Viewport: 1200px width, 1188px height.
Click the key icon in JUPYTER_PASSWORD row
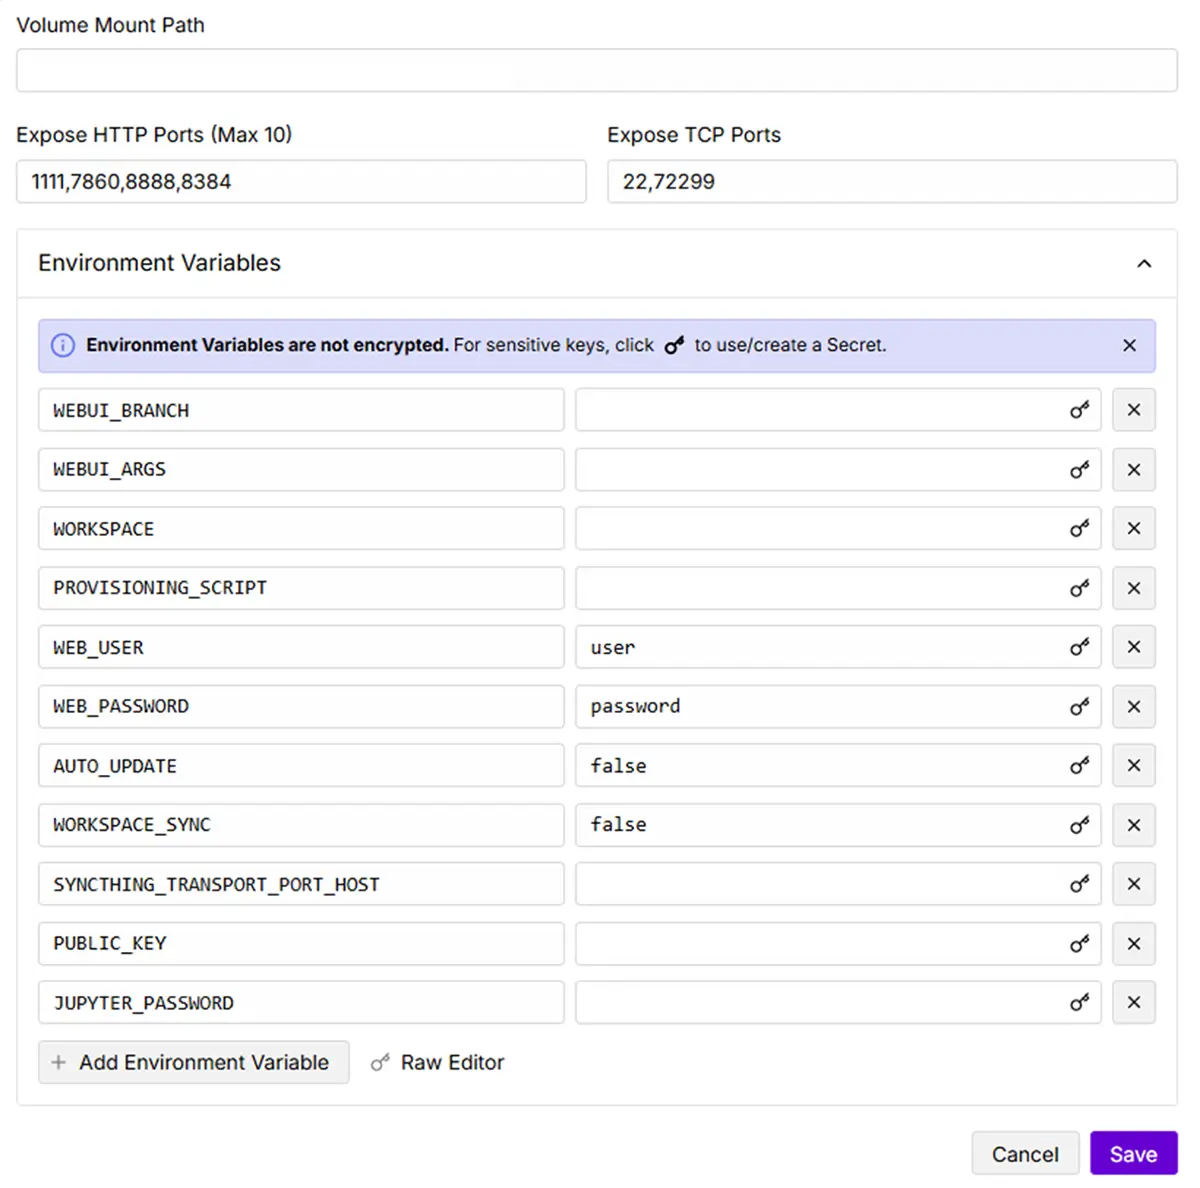[x=1079, y=1003]
